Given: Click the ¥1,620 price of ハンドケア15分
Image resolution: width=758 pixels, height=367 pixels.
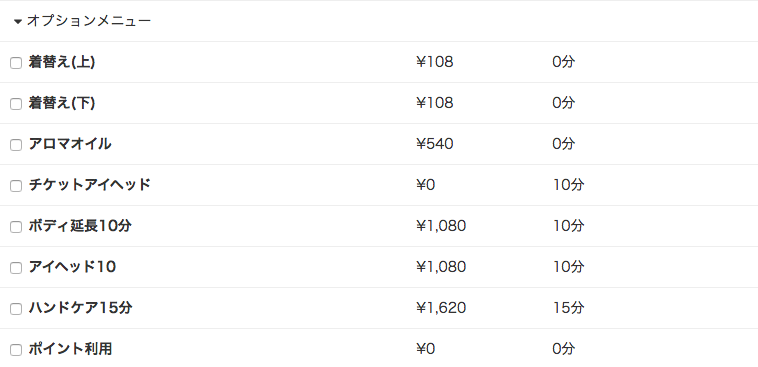Looking at the screenshot, I should (x=441, y=308).
